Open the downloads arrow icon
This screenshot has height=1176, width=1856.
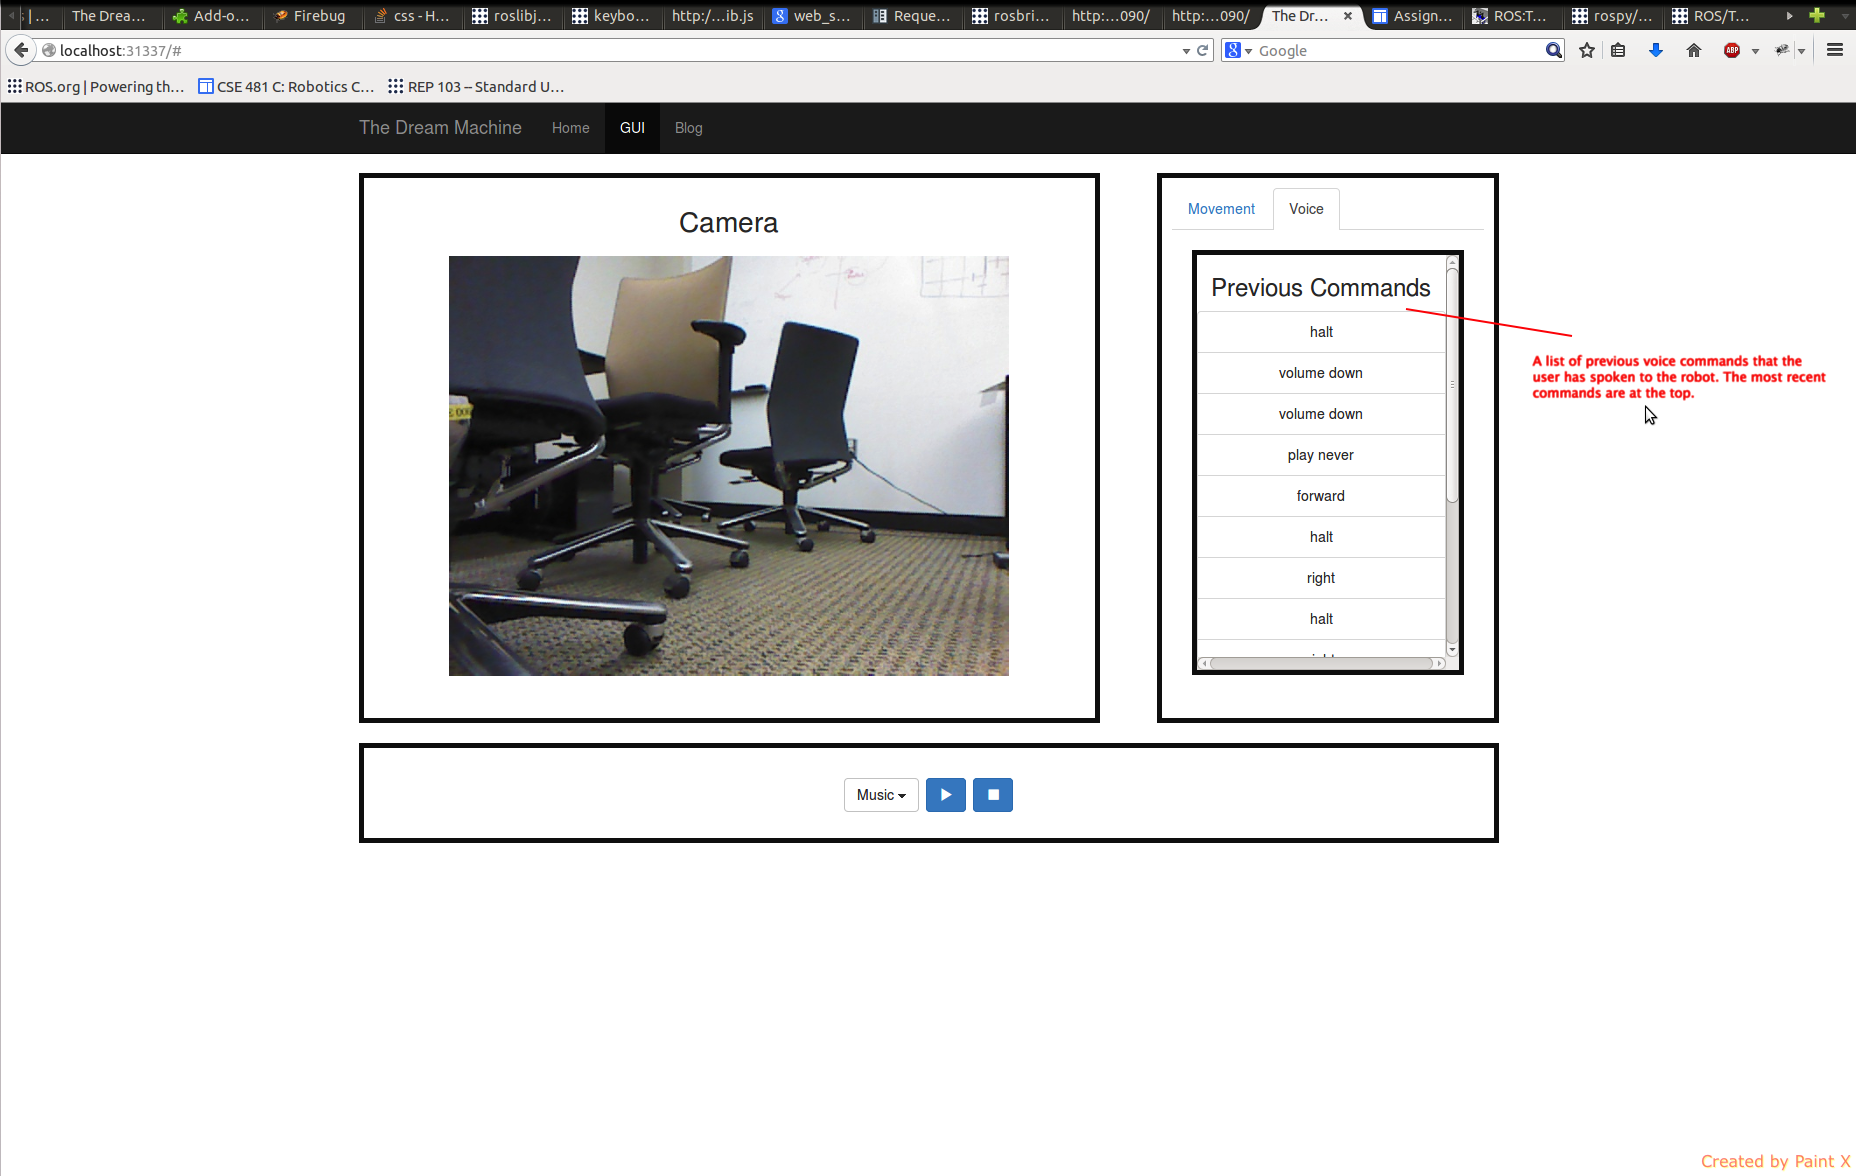[1656, 50]
